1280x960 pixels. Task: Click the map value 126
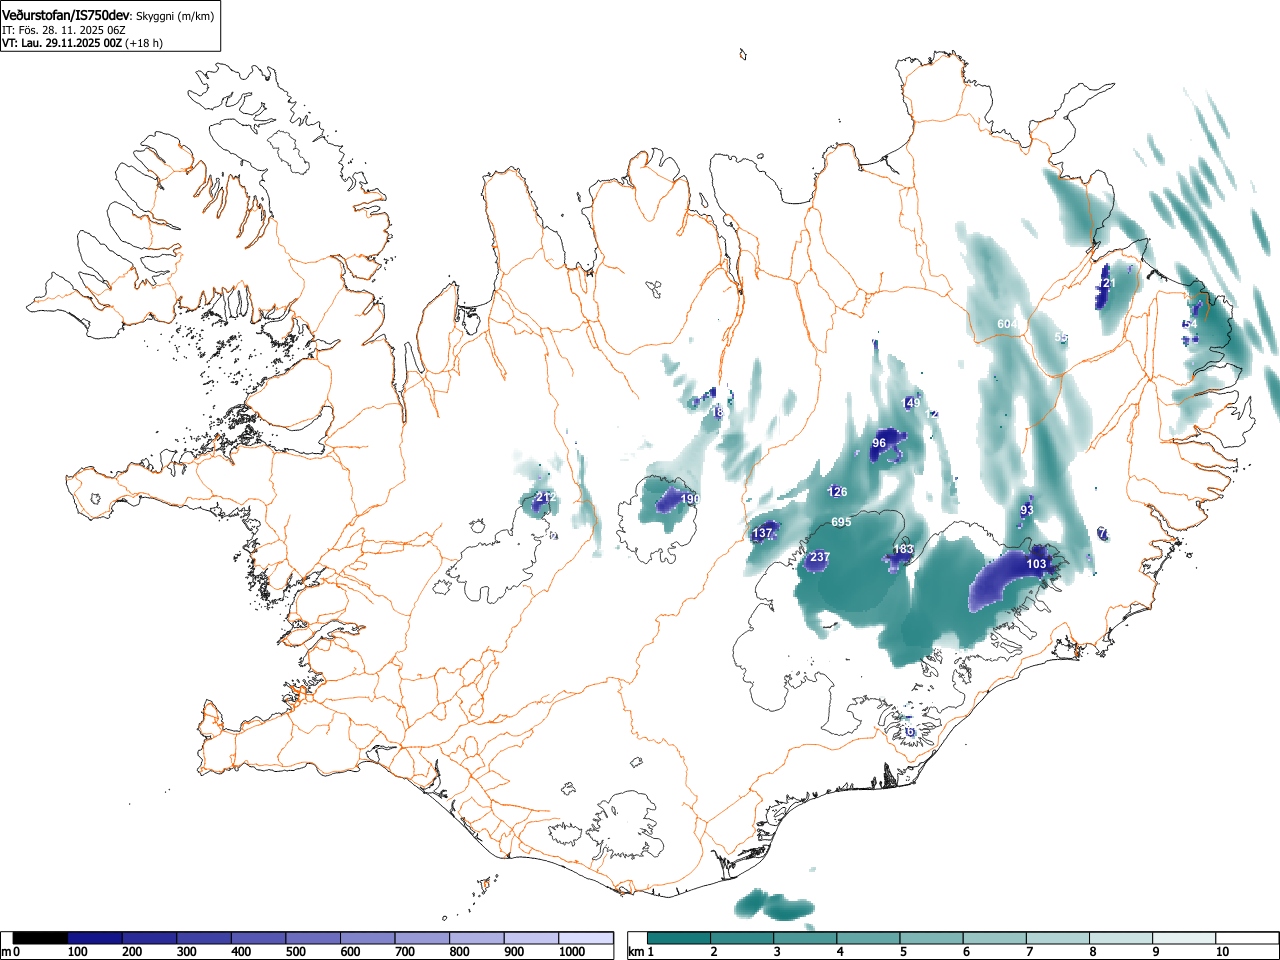coord(838,492)
